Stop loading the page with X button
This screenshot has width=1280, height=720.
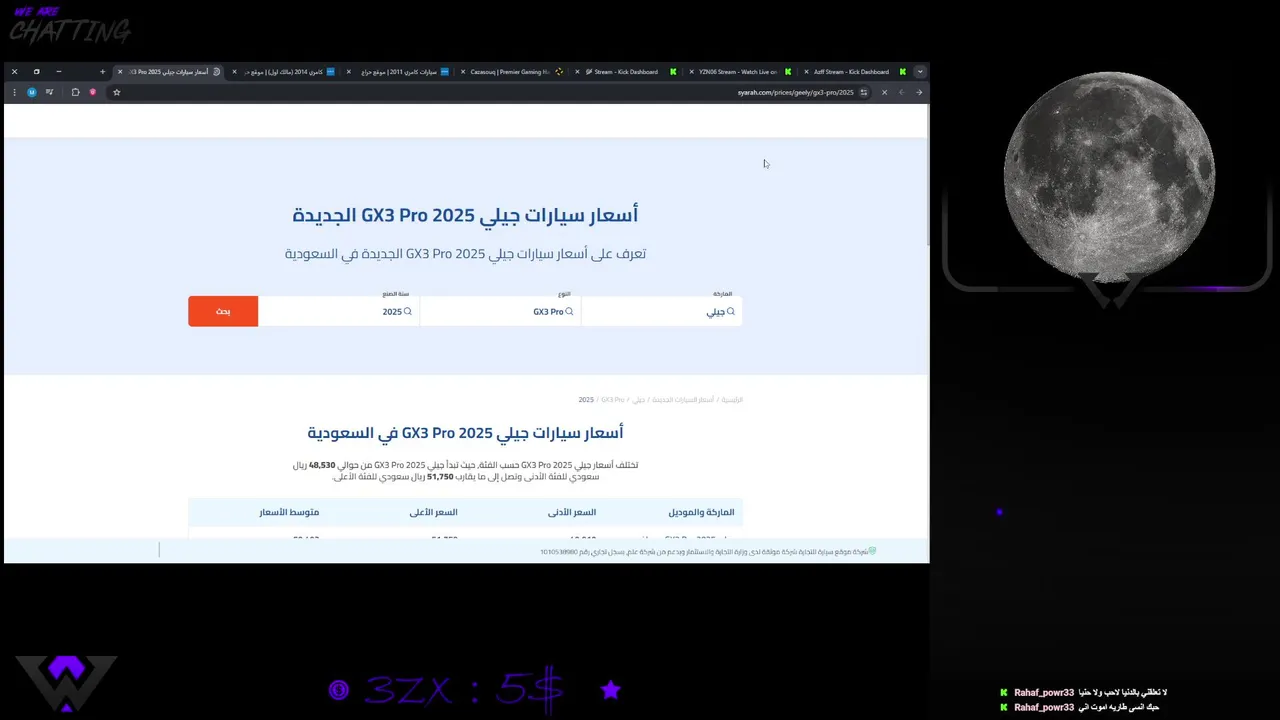point(884,92)
